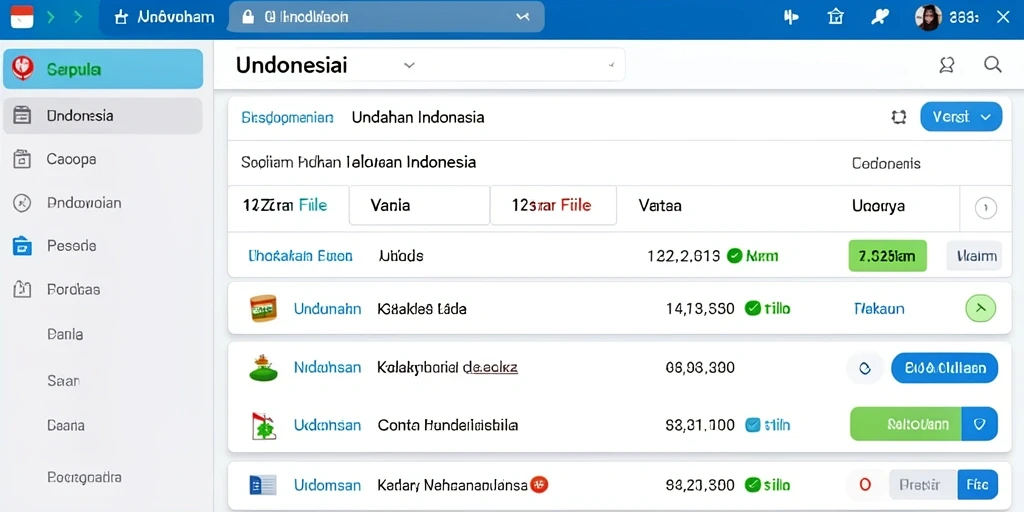Click the green 2.525lam button

(888, 256)
